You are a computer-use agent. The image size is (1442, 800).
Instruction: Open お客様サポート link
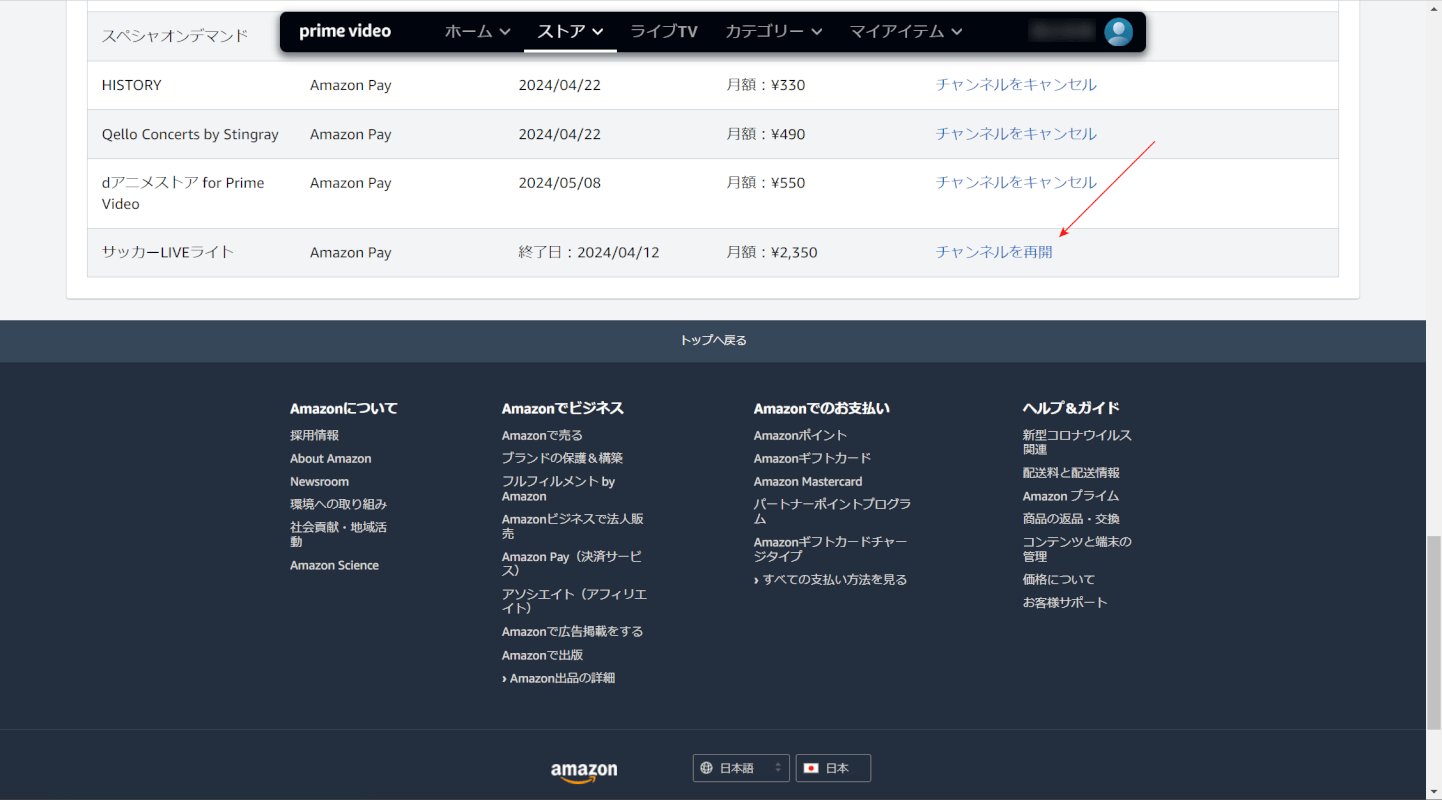pos(1065,603)
